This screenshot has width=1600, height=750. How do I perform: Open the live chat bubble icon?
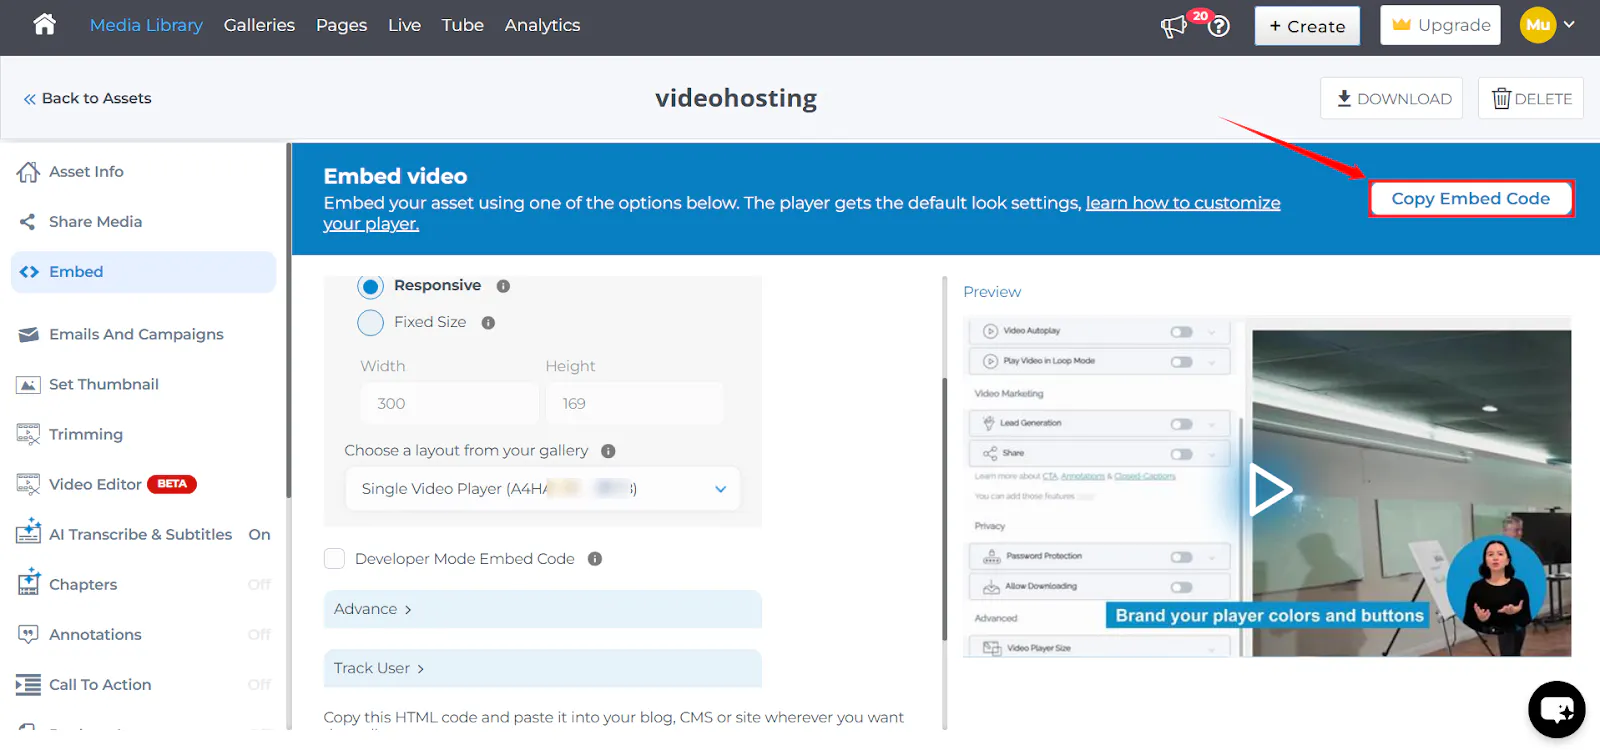click(x=1556, y=709)
